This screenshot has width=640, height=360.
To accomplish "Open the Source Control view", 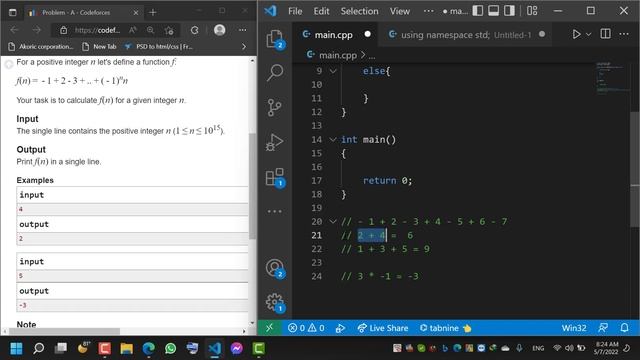I will pos(275,108).
